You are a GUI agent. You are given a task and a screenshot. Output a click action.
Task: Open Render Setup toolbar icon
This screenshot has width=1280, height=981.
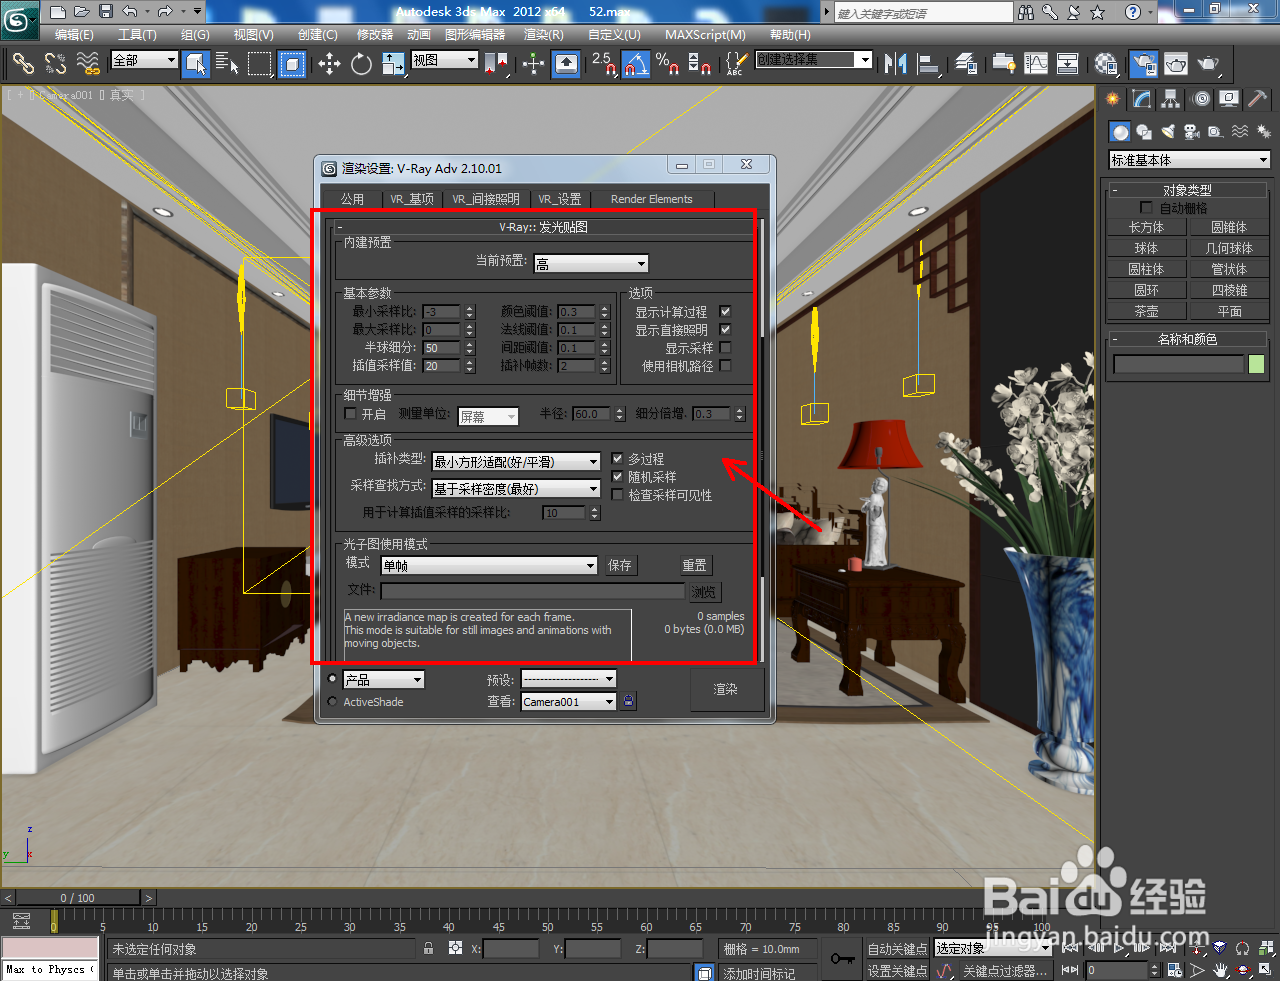point(1144,64)
